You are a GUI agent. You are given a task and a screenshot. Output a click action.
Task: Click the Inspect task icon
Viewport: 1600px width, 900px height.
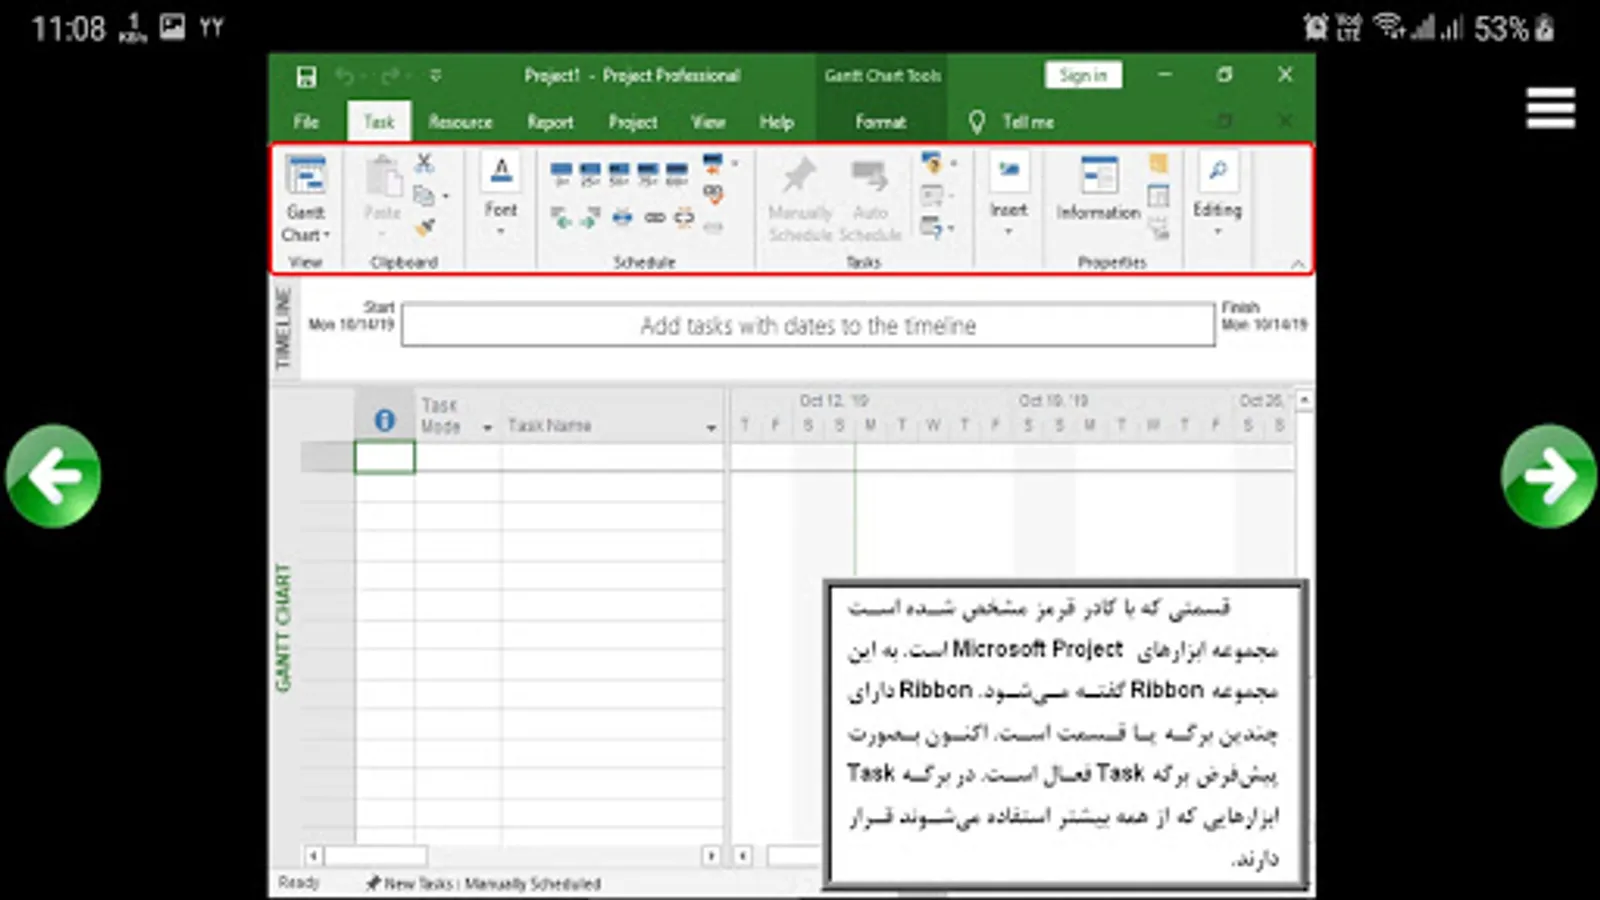click(x=931, y=162)
